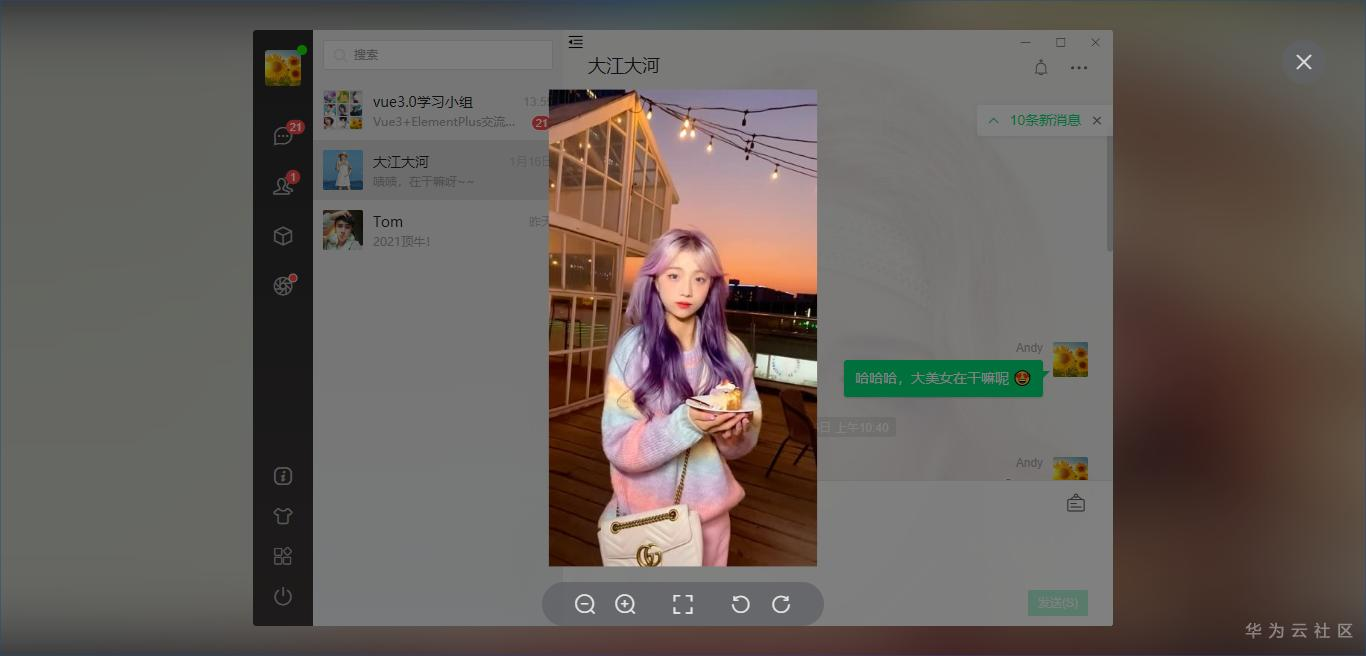Viewport: 1366px width, 656px height.
Task: Select the Tom conversation
Action: click(x=430, y=230)
